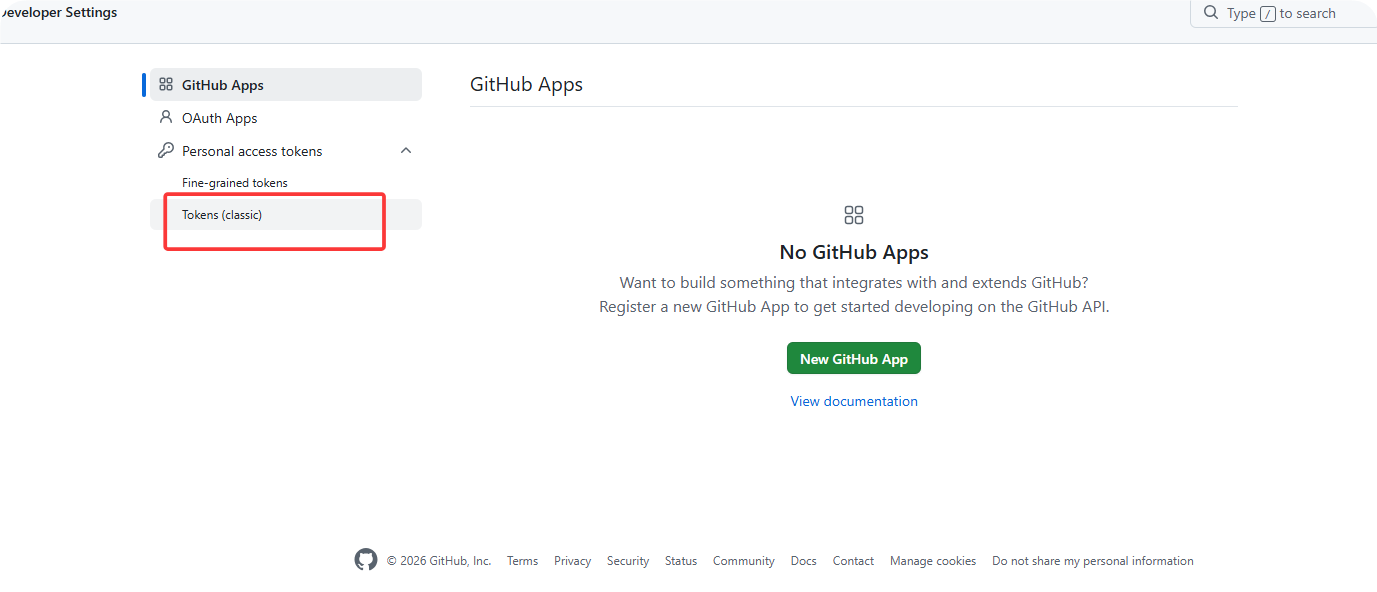Click the magnifier icon in search box
This screenshot has width=1377, height=592.
pos(1211,13)
